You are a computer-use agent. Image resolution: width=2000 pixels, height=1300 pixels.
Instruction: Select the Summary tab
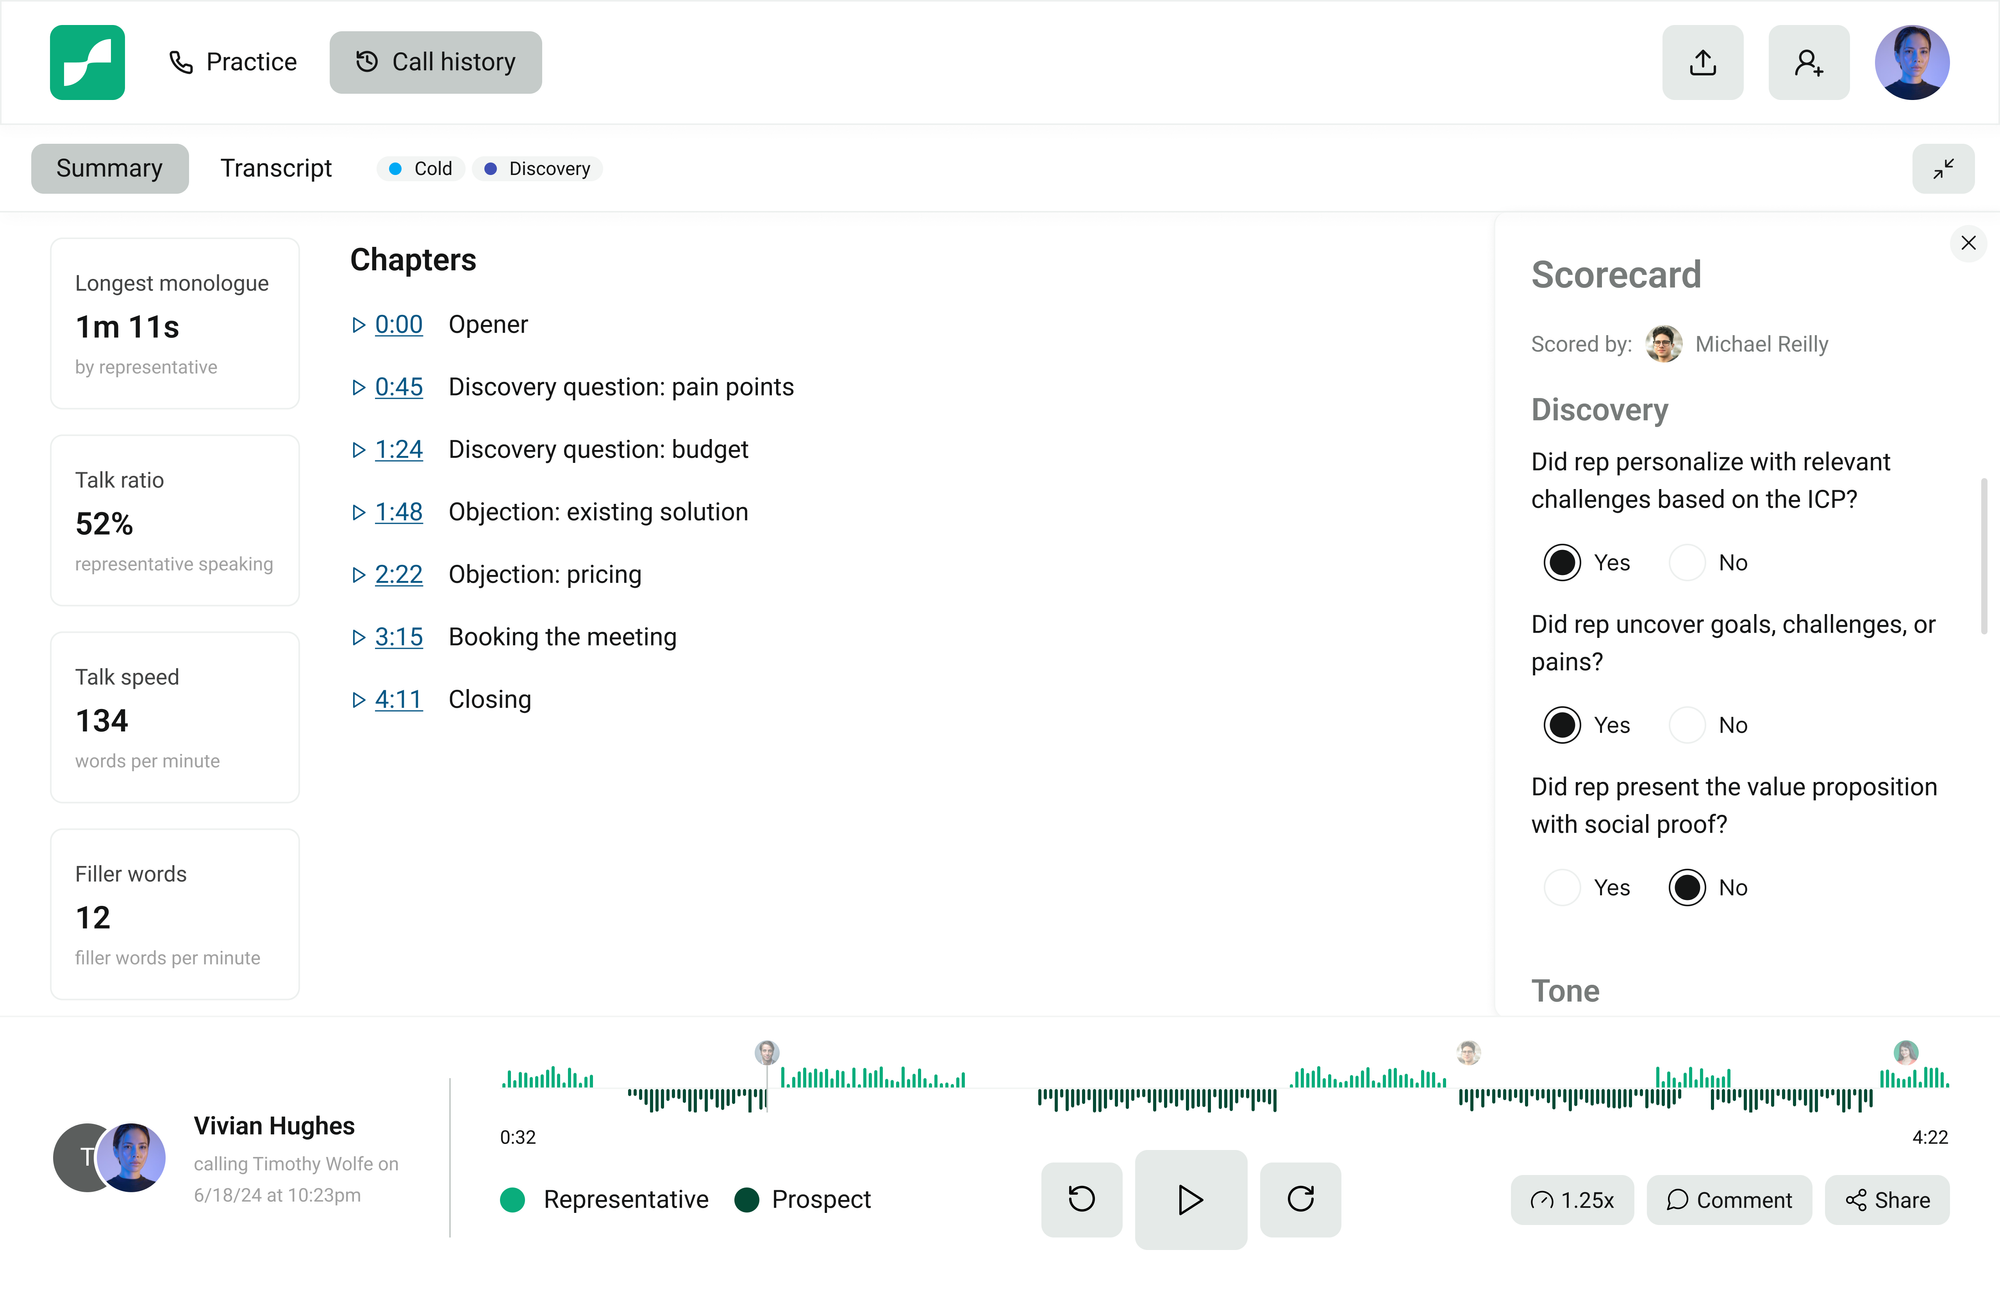pos(109,166)
